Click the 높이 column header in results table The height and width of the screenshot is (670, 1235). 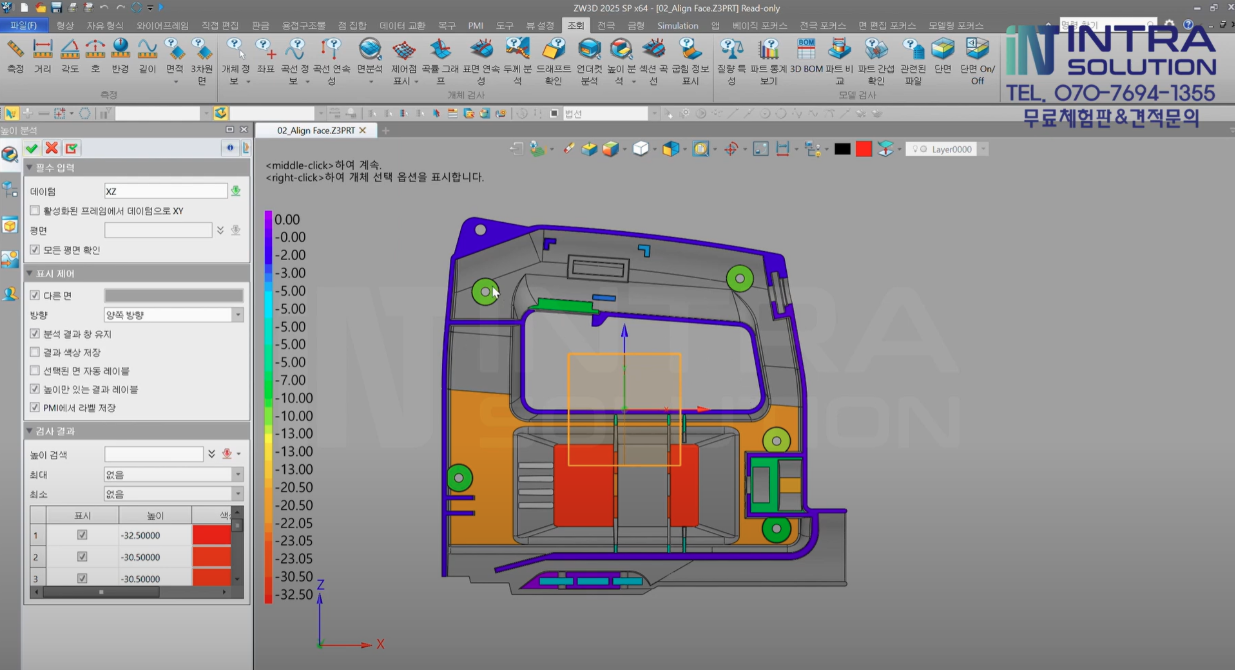pos(155,515)
